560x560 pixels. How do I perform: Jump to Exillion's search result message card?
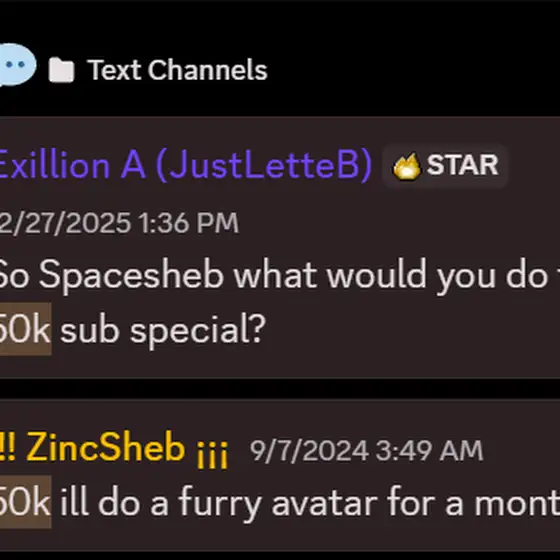[280, 247]
